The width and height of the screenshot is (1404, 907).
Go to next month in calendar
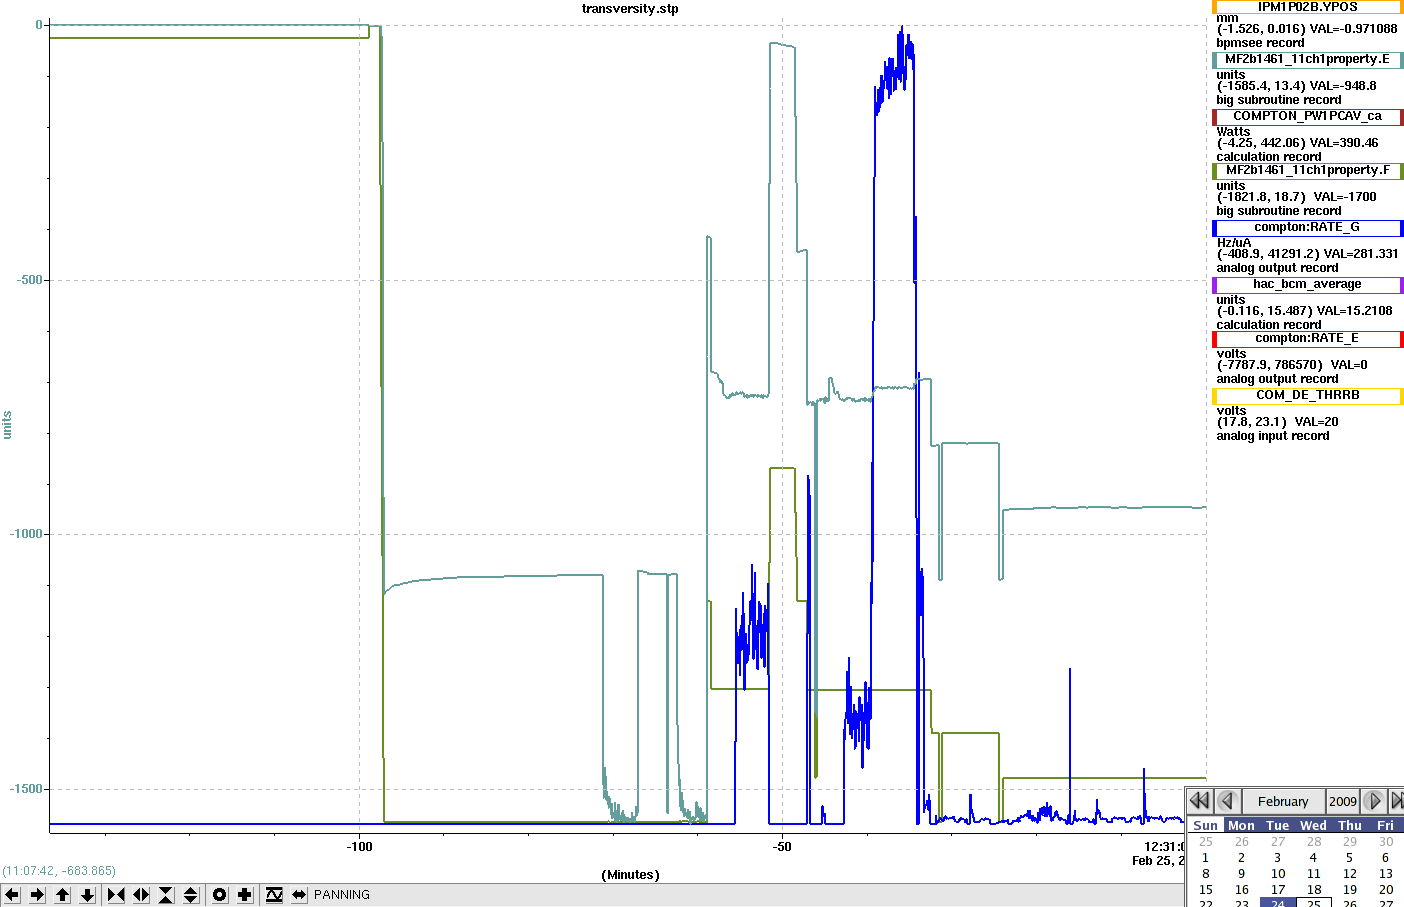(1374, 801)
